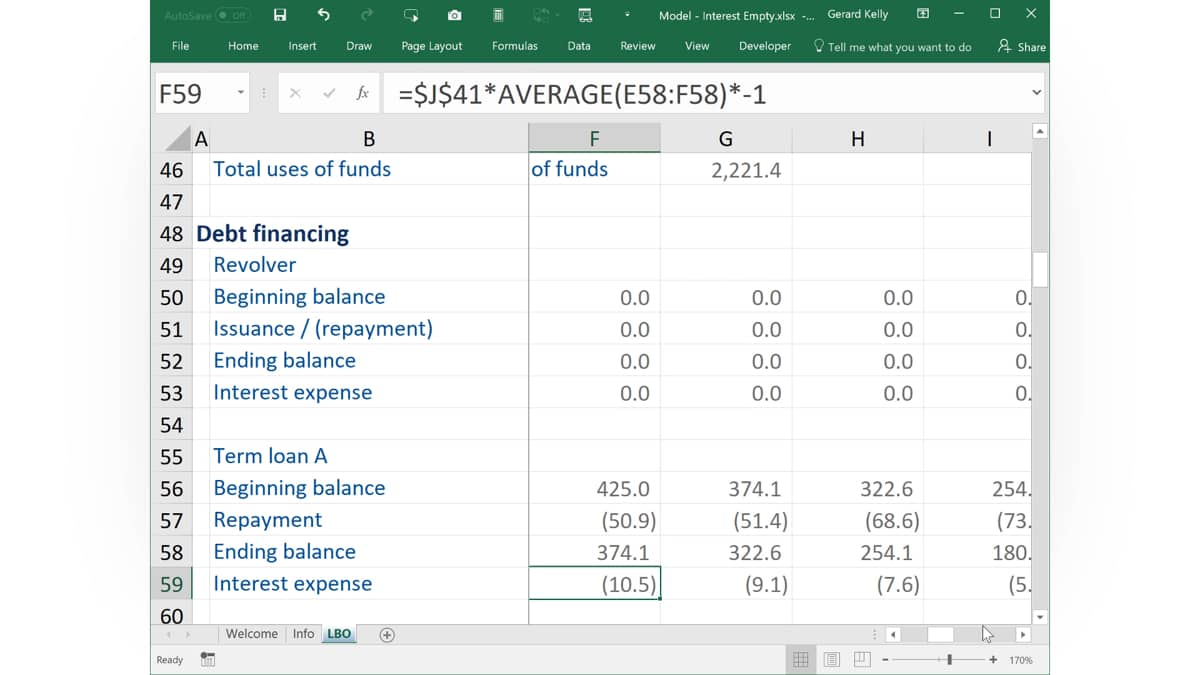1200x675 pixels.
Task: Click the horizontal scroll right arrow
Action: (x=1022, y=634)
